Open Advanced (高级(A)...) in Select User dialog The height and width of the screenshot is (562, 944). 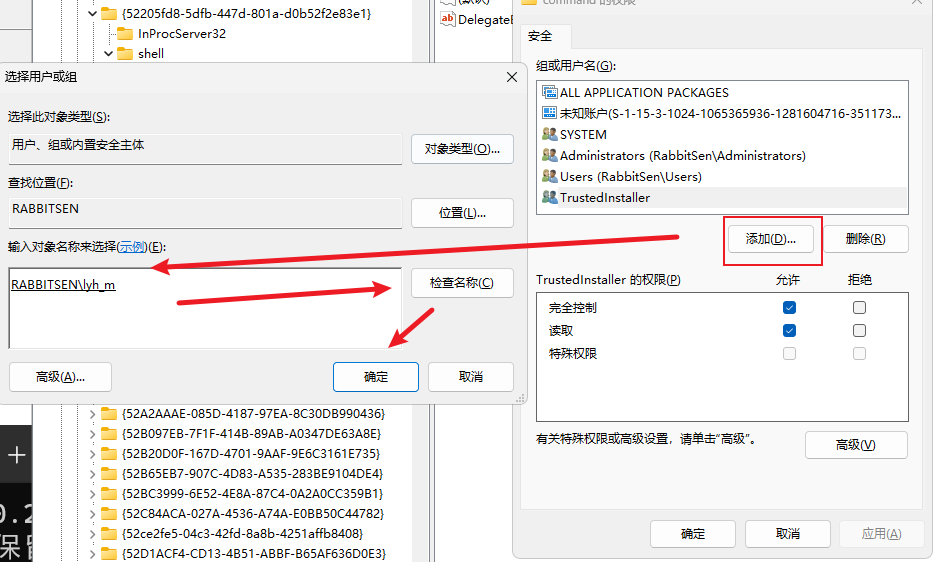point(60,377)
